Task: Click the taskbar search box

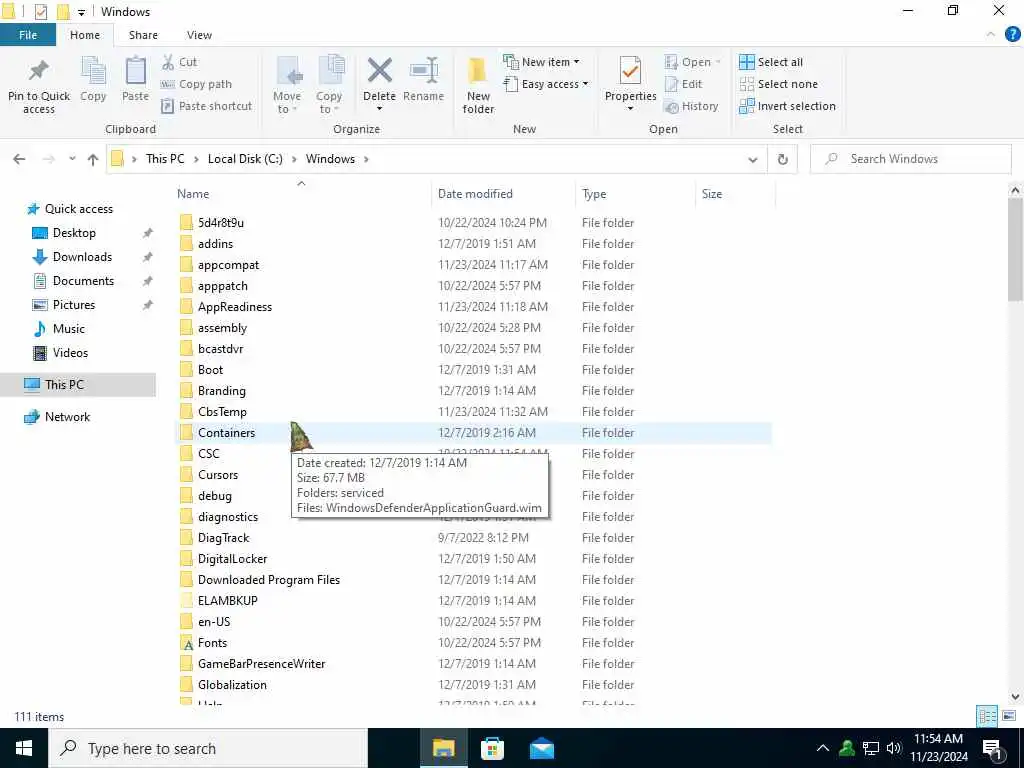Action: pyautogui.click(x=208, y=748)
